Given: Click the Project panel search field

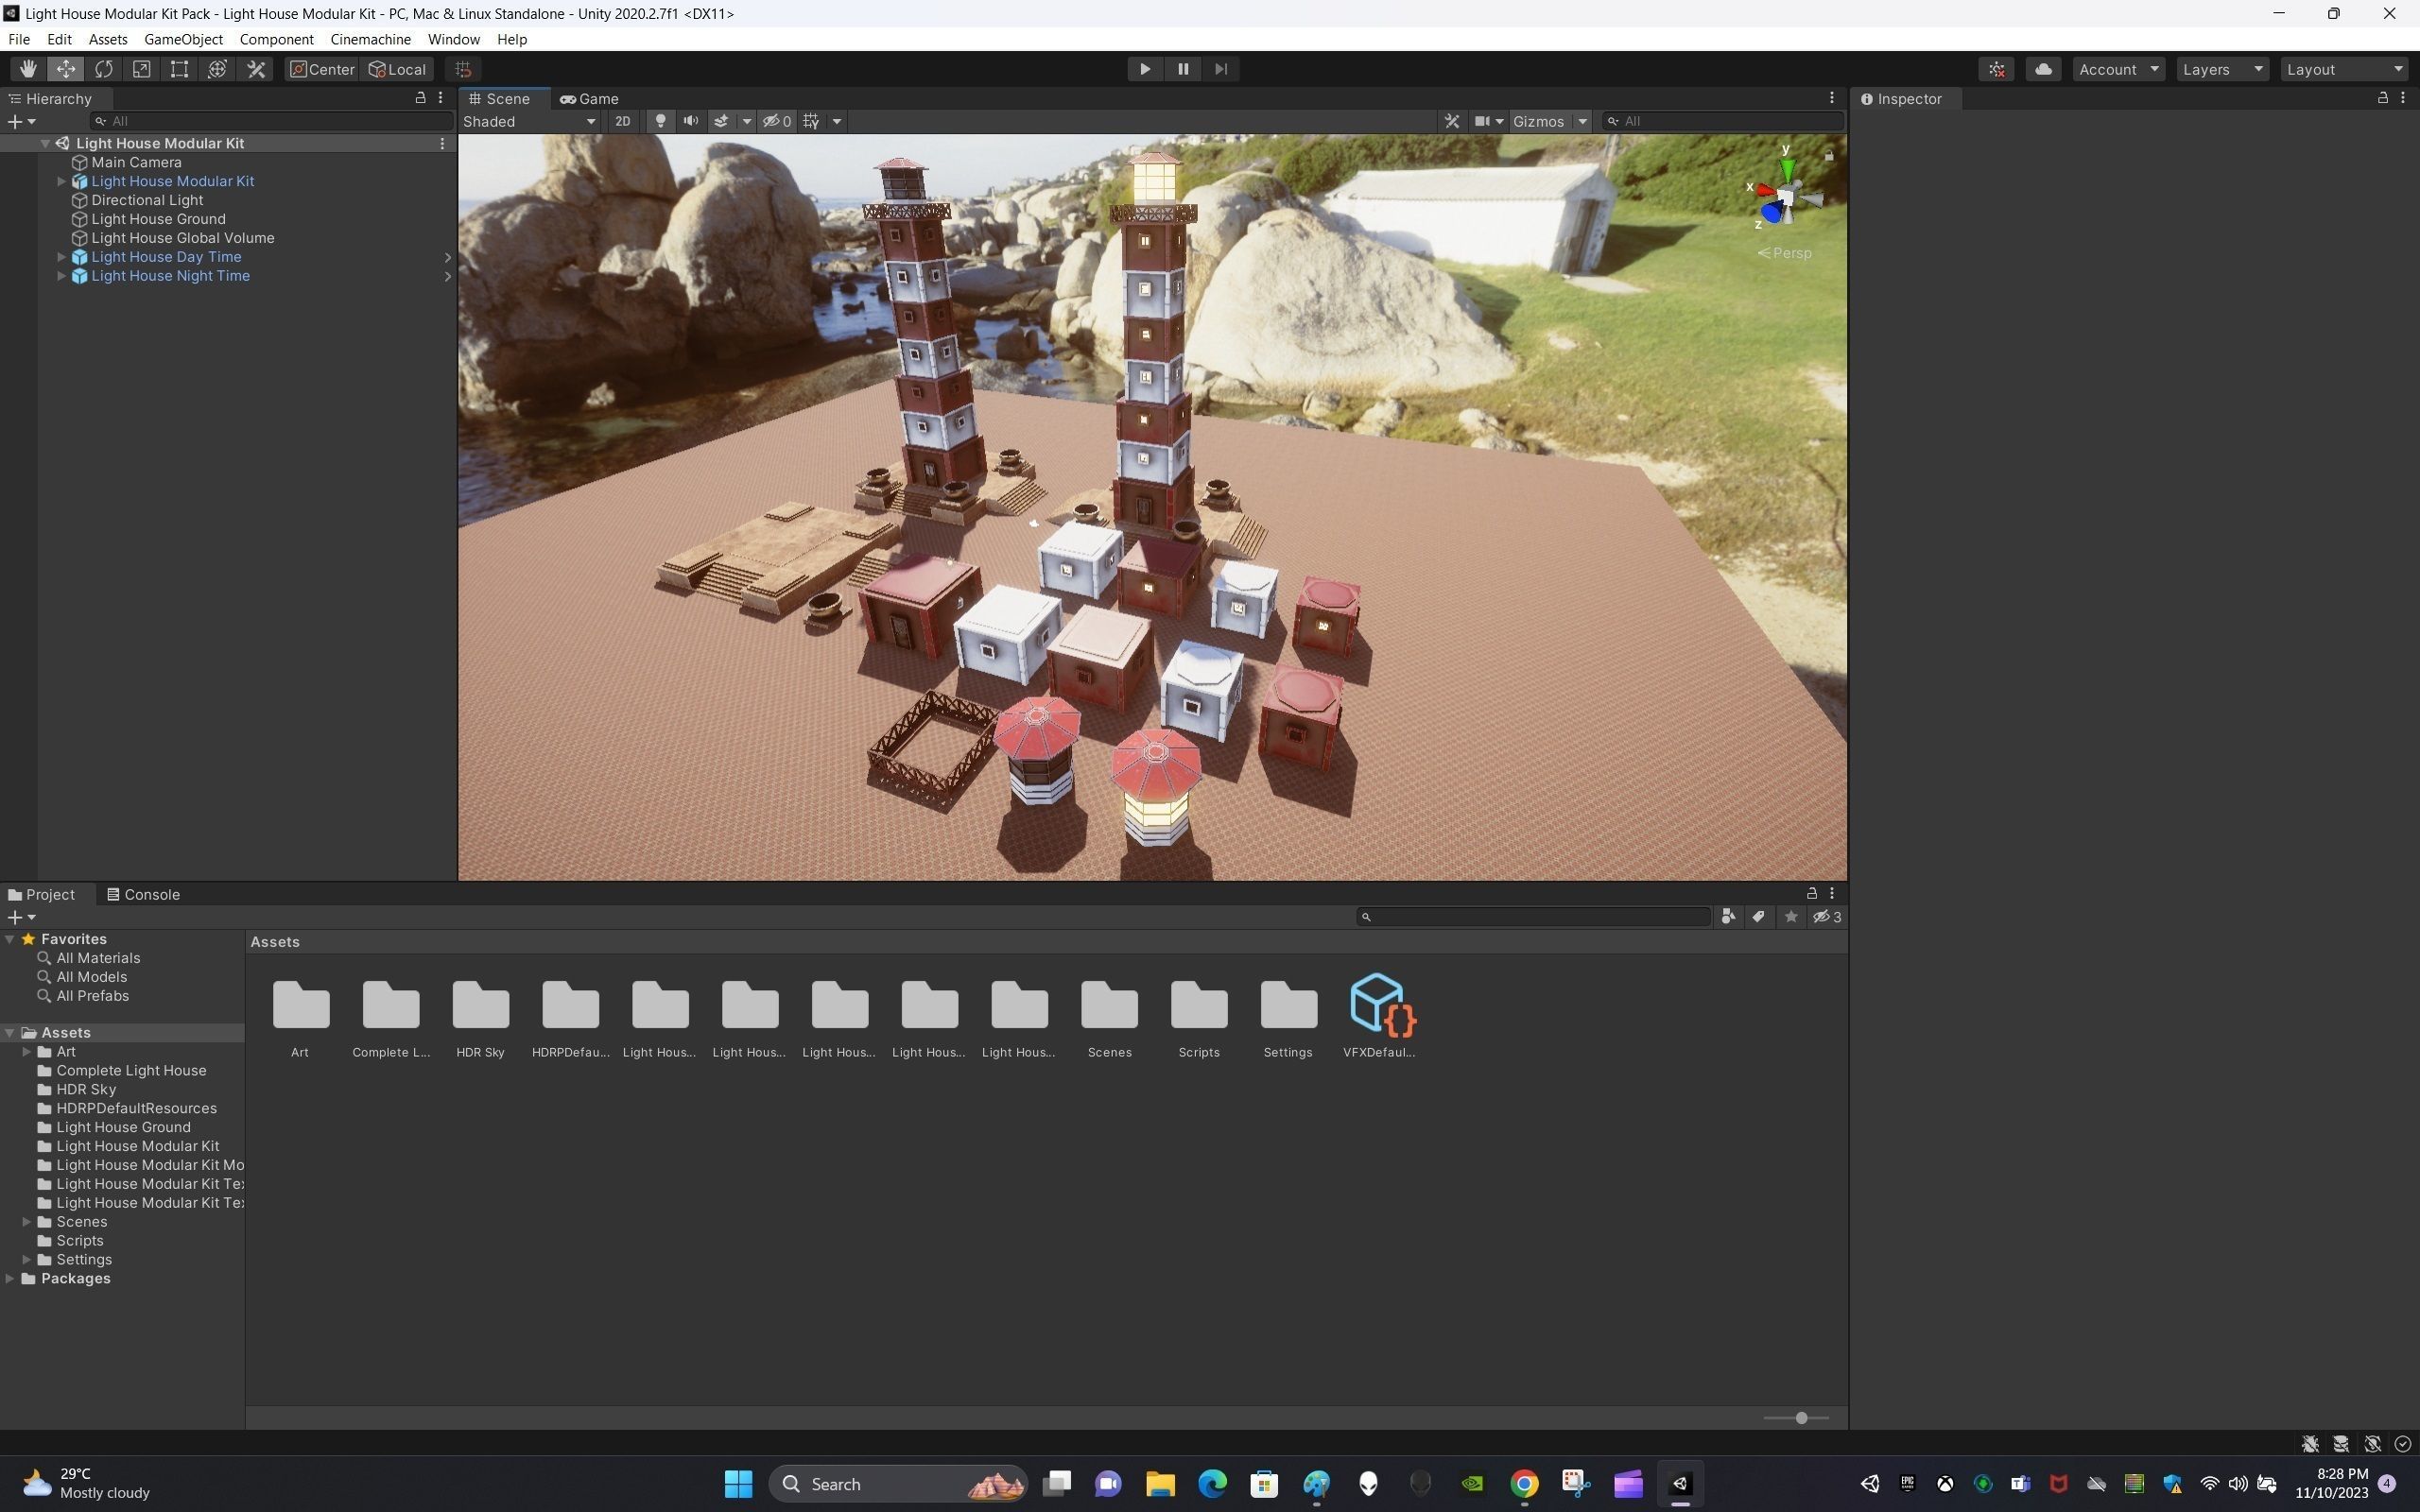Looking at the screenshot, I should coord(1535,917).
